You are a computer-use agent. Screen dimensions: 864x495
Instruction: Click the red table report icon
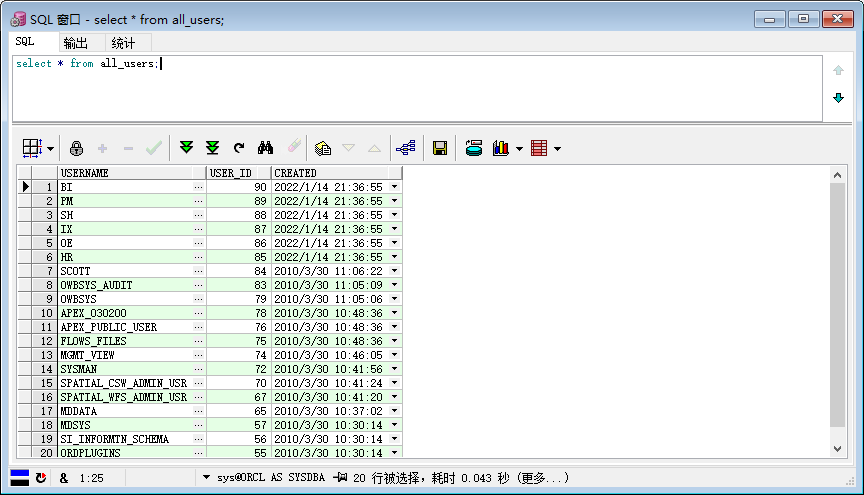[539, 148]
